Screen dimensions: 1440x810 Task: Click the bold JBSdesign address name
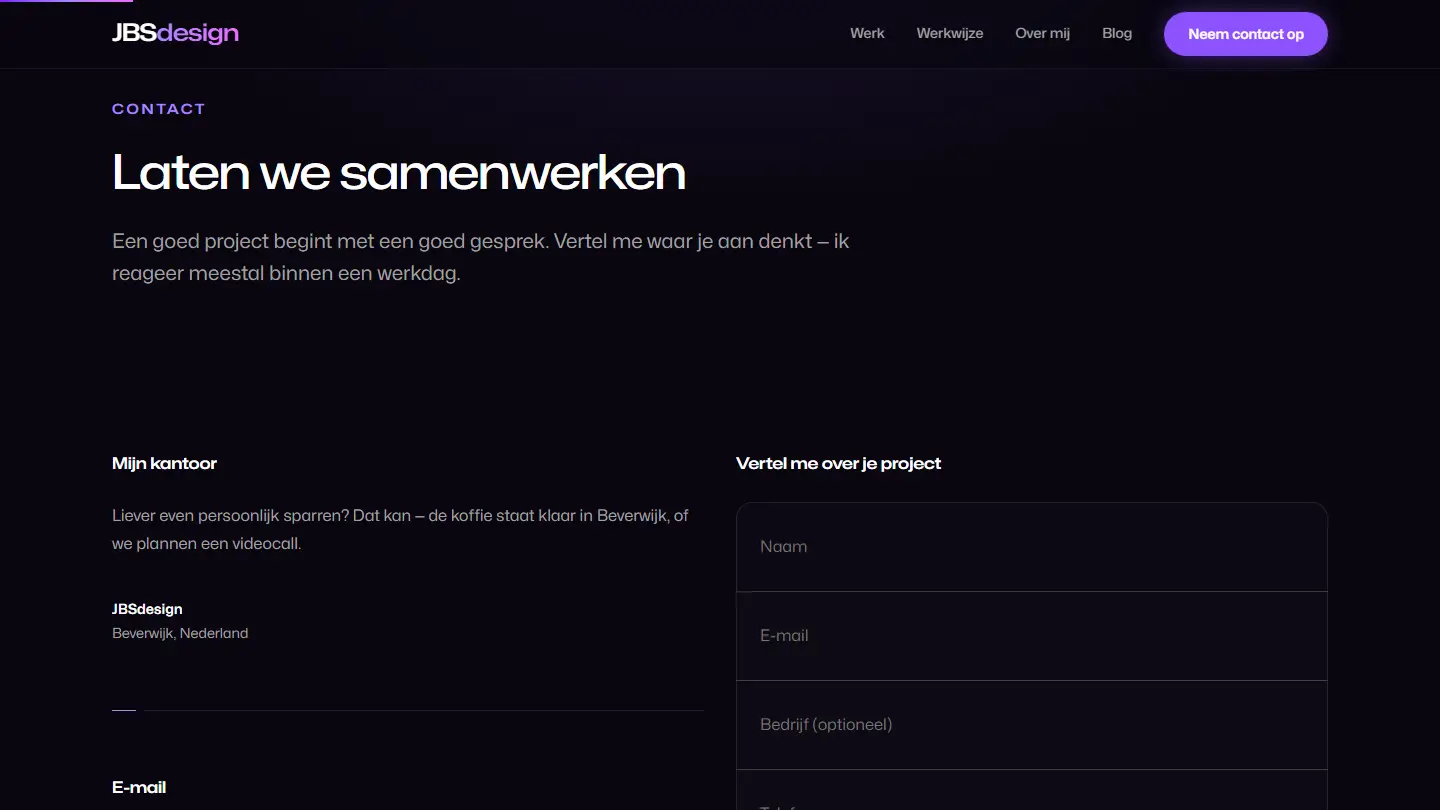pyautogui.click(x=147, y=609)
